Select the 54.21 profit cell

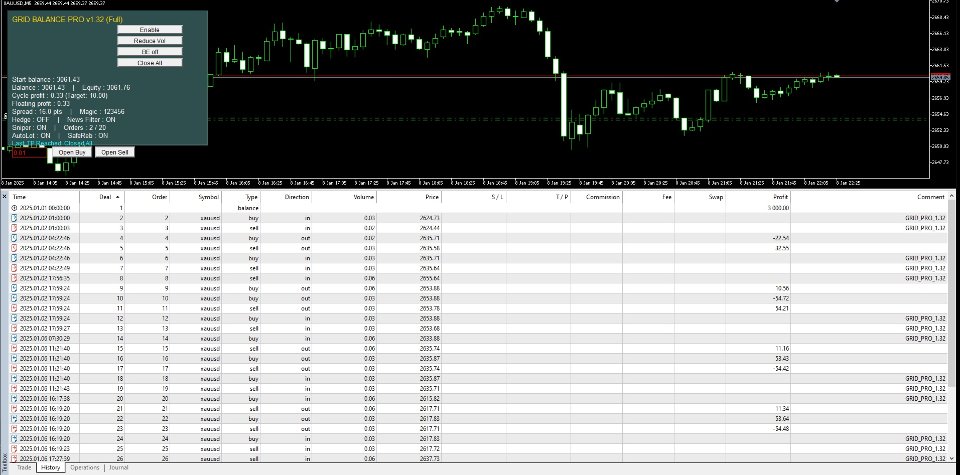coord(758,309)
